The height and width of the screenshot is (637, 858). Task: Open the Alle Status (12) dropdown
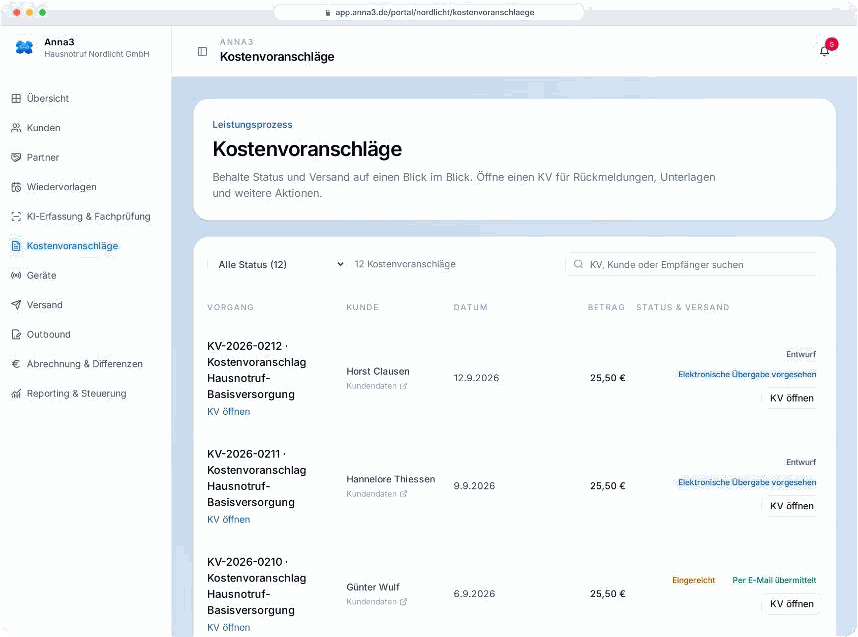tap(277, 265)
